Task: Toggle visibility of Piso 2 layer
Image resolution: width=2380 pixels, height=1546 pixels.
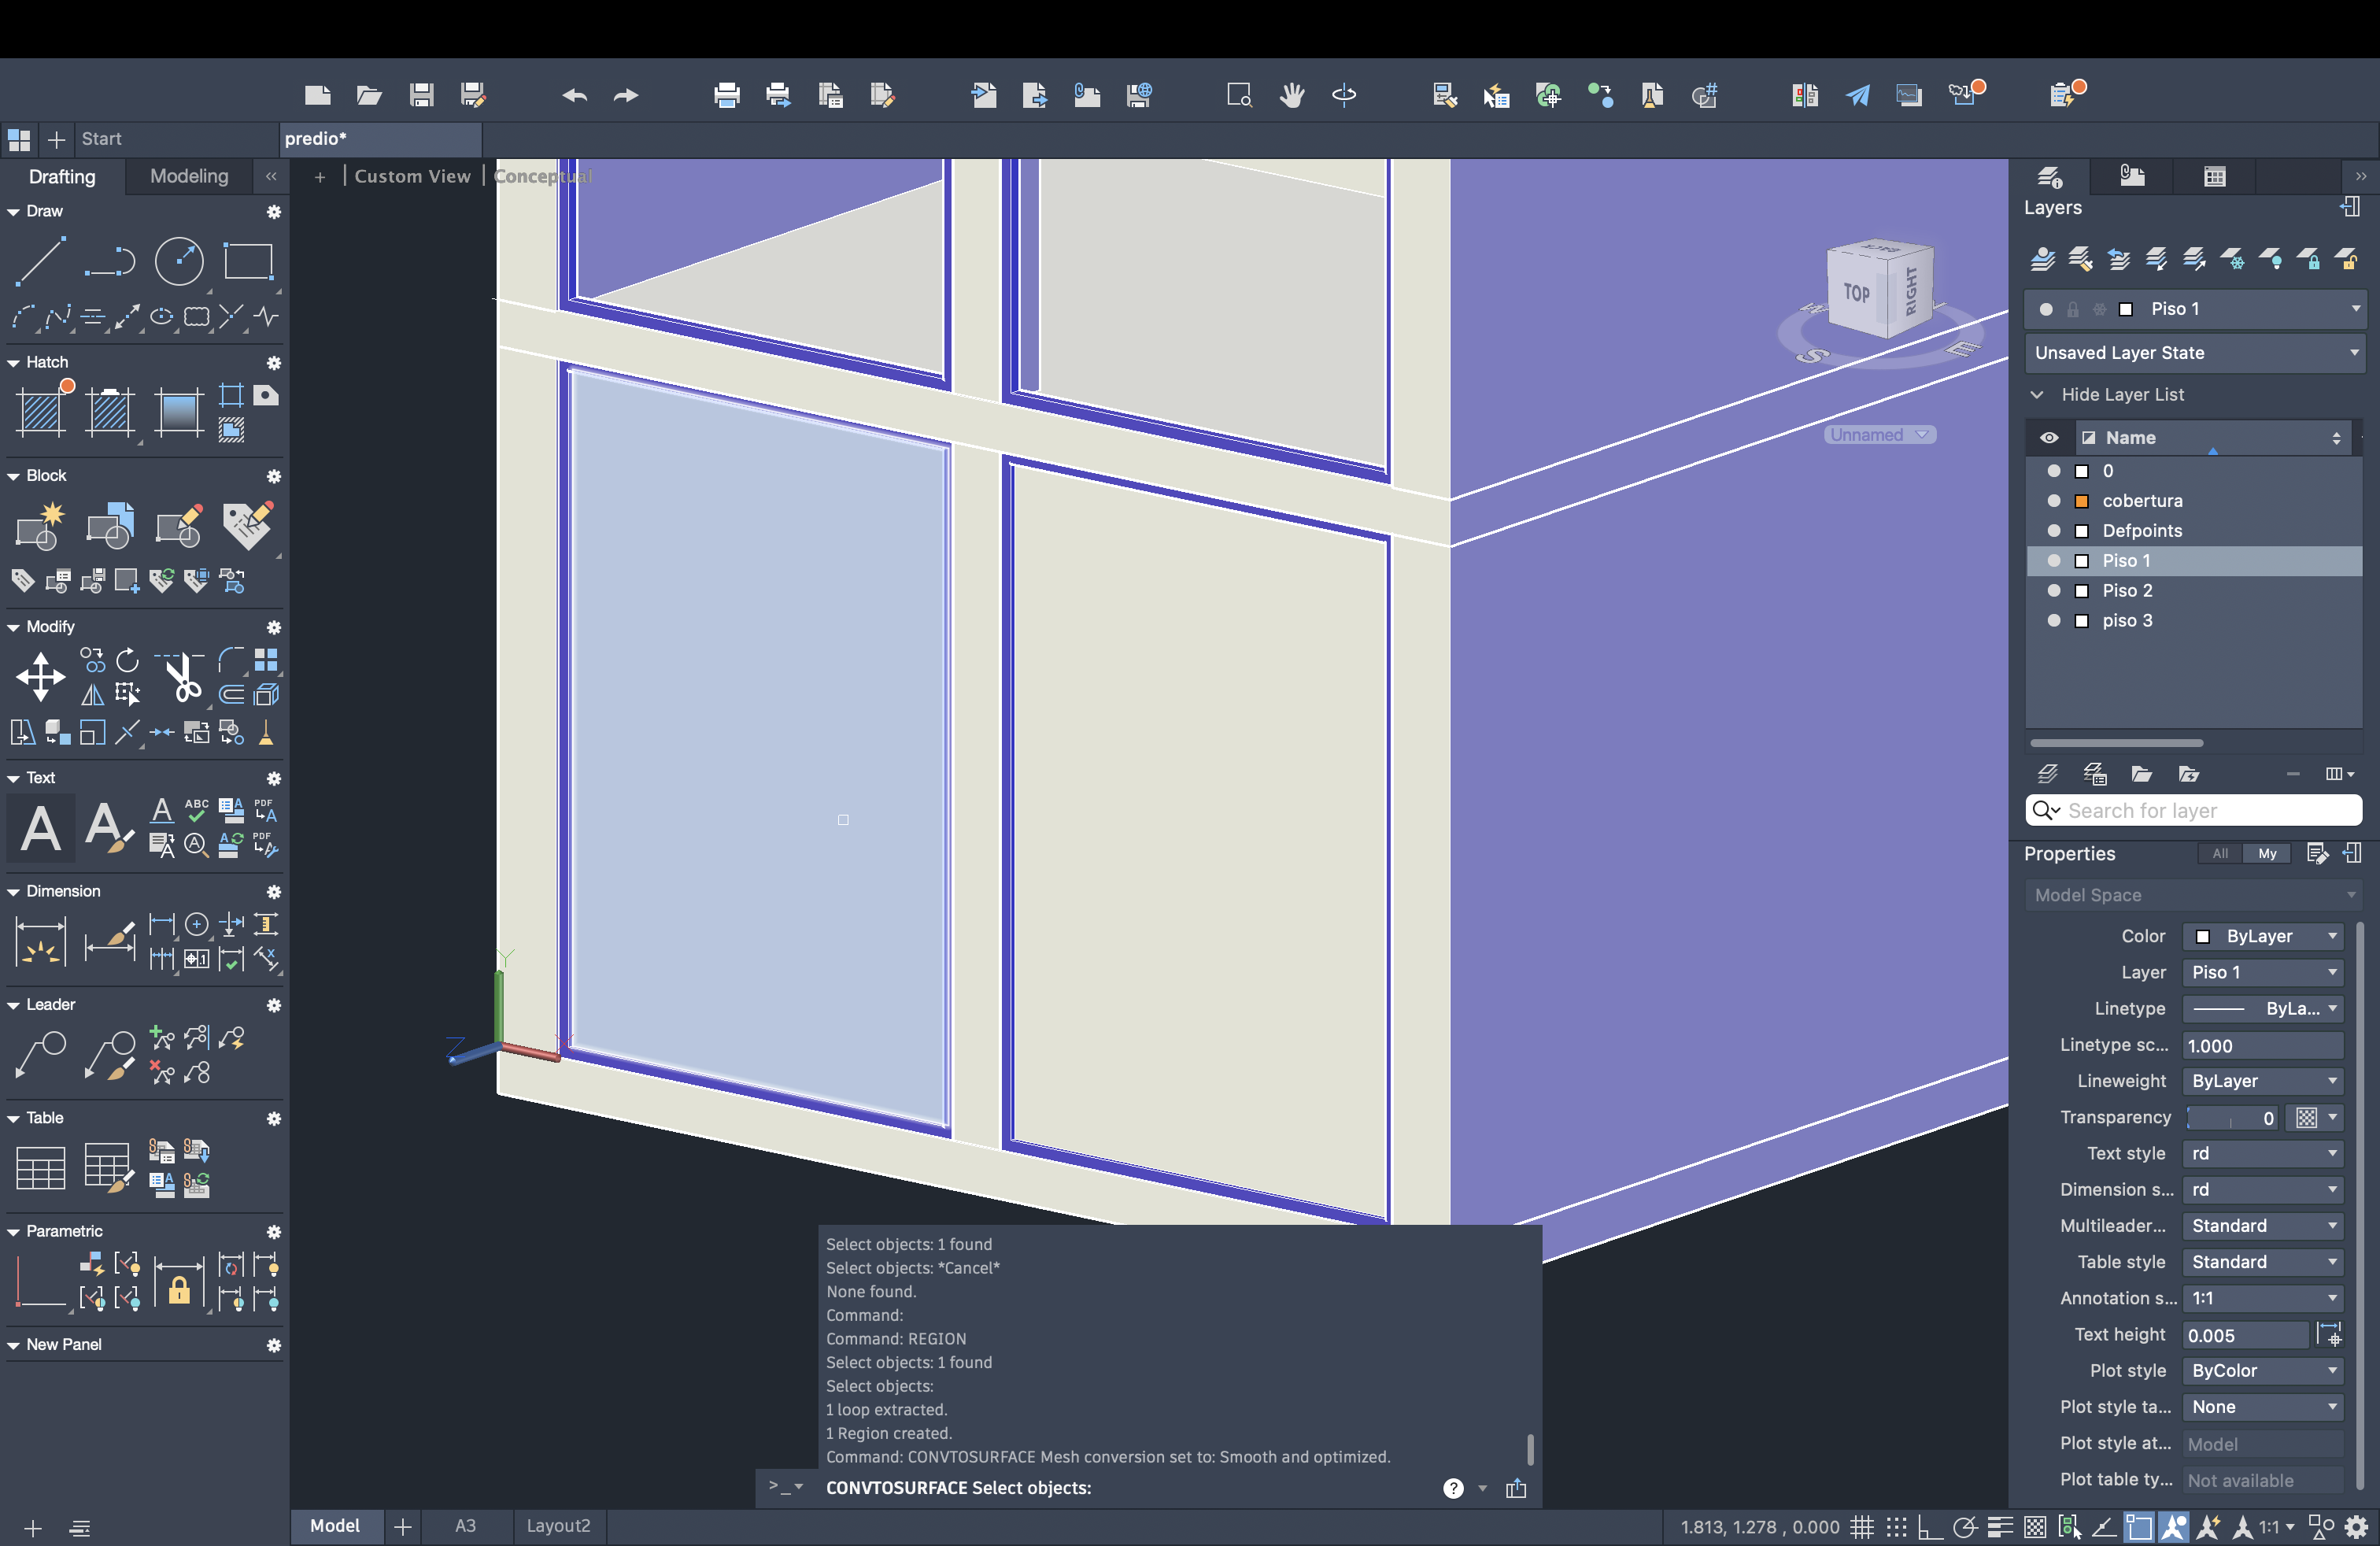Action: tap(2054, 591)
